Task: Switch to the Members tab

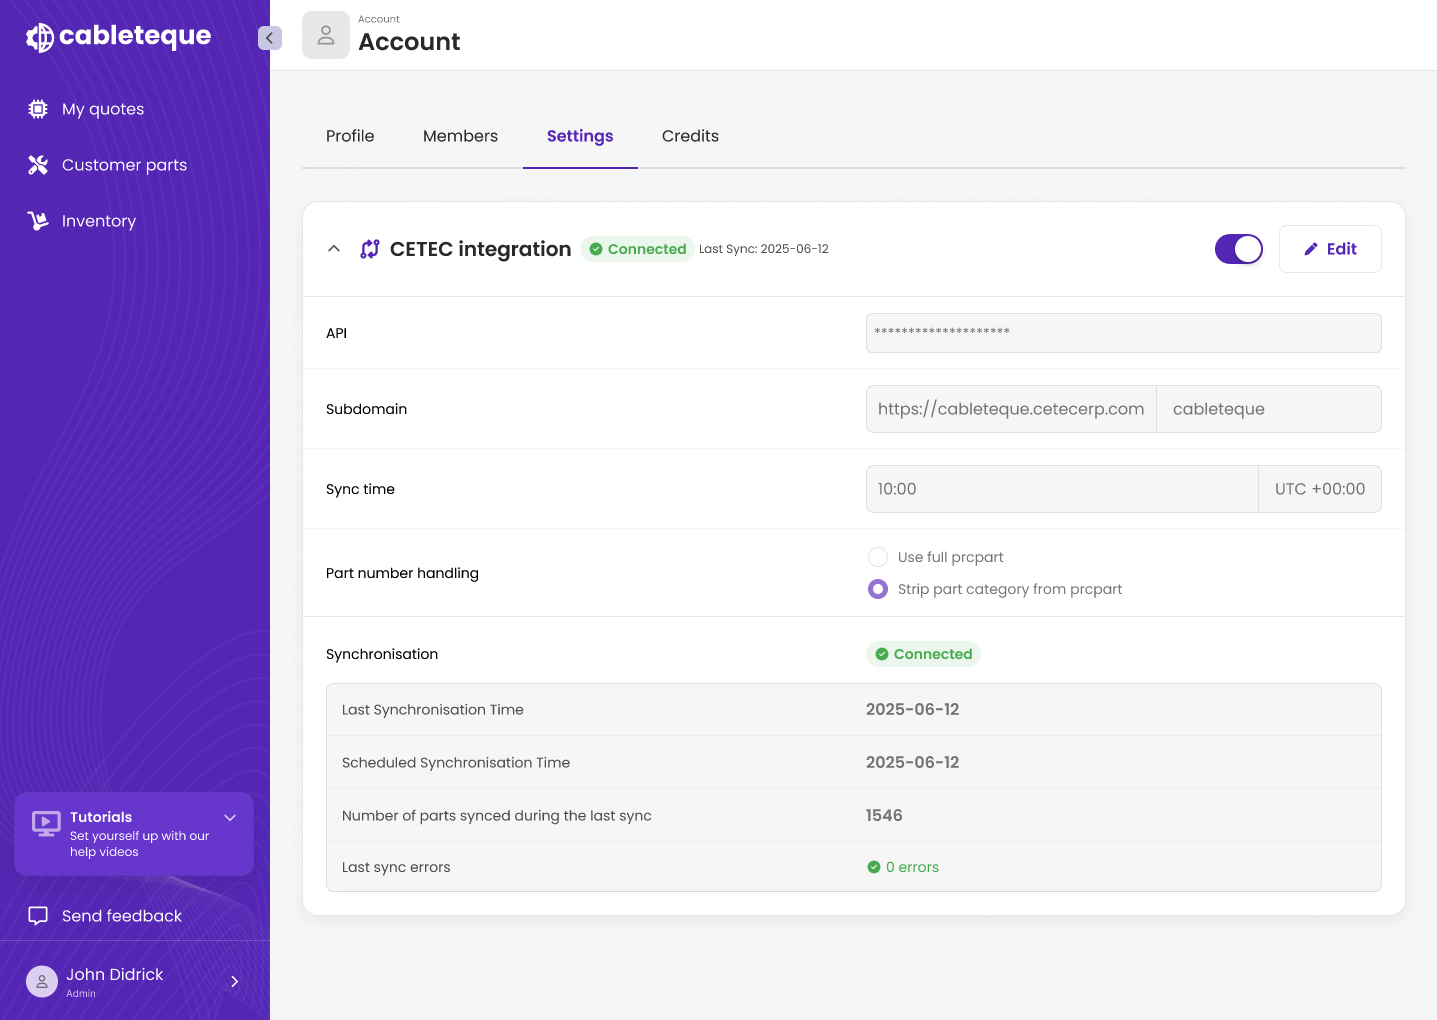Action: 460,136
